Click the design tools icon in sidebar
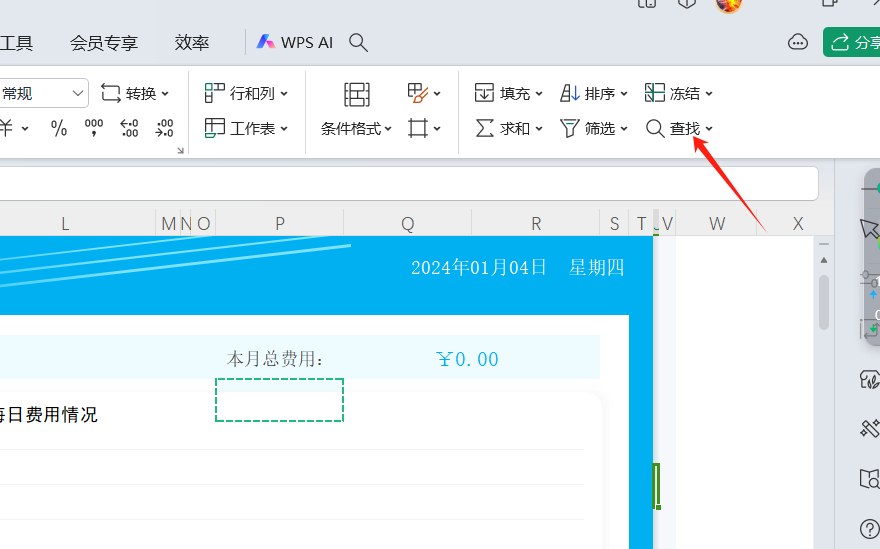The width and height of the screenshot is (880, 549). click(x=869, y=428)
